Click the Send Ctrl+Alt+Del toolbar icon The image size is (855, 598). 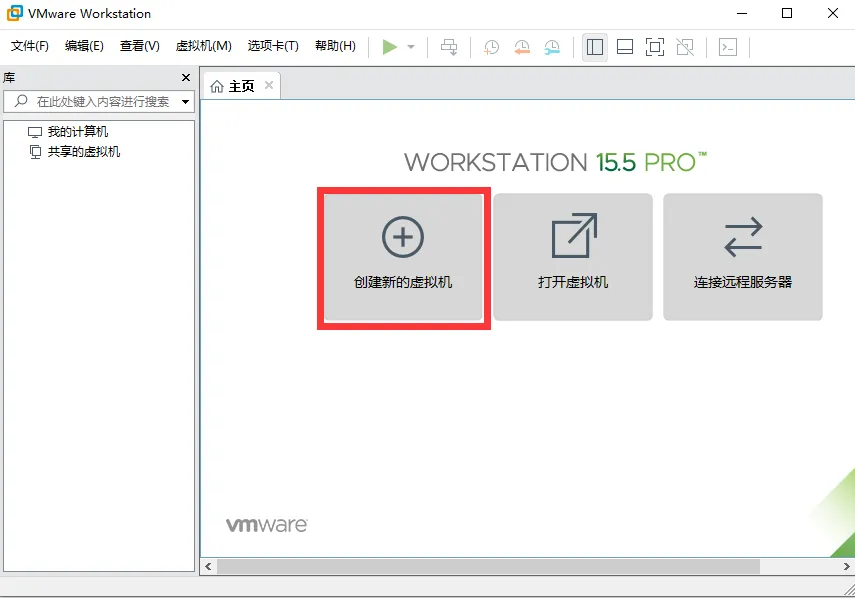click(x=449, y=47)
